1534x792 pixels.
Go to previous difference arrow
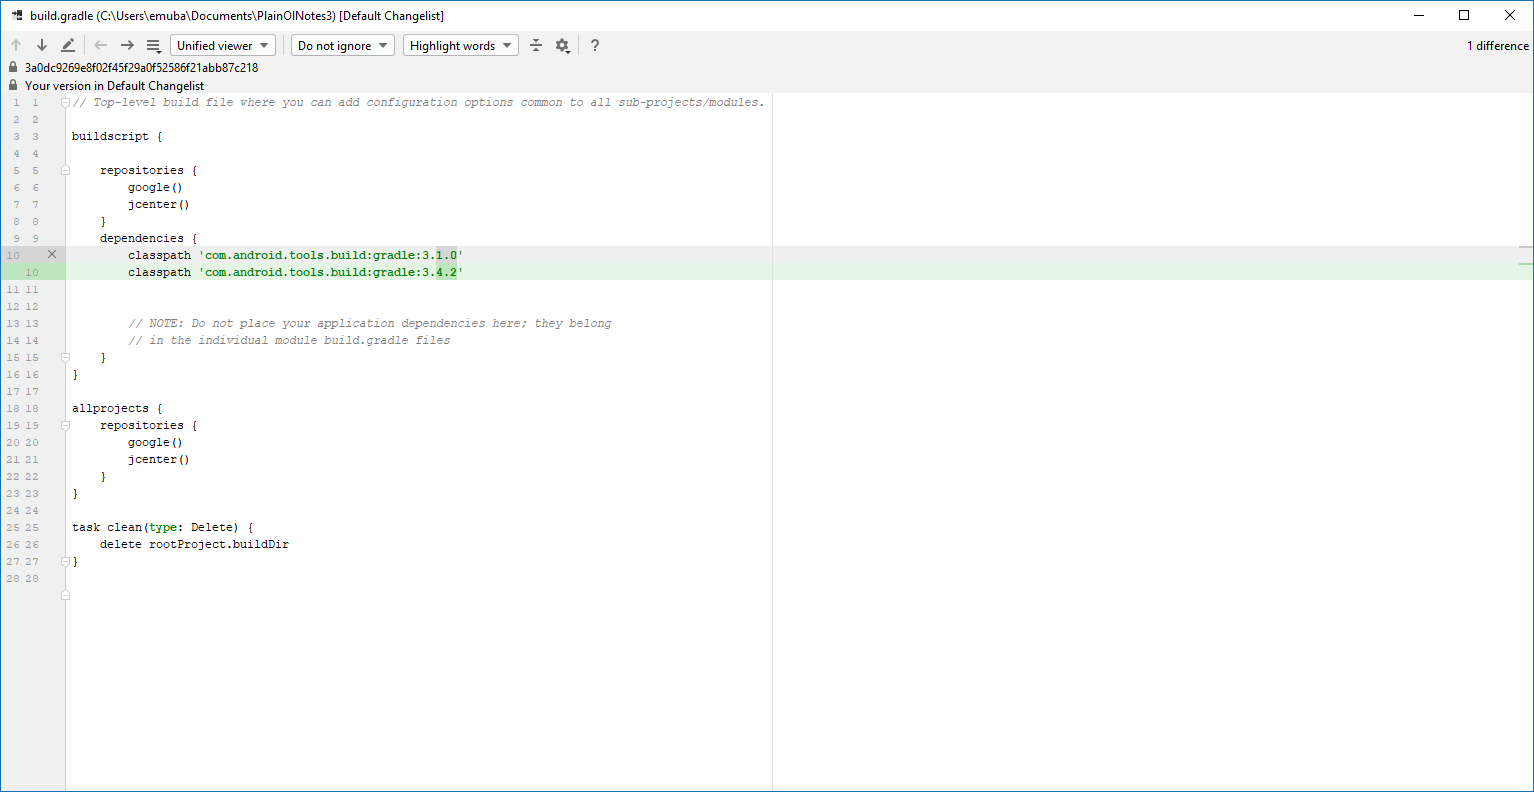point(16,45)
